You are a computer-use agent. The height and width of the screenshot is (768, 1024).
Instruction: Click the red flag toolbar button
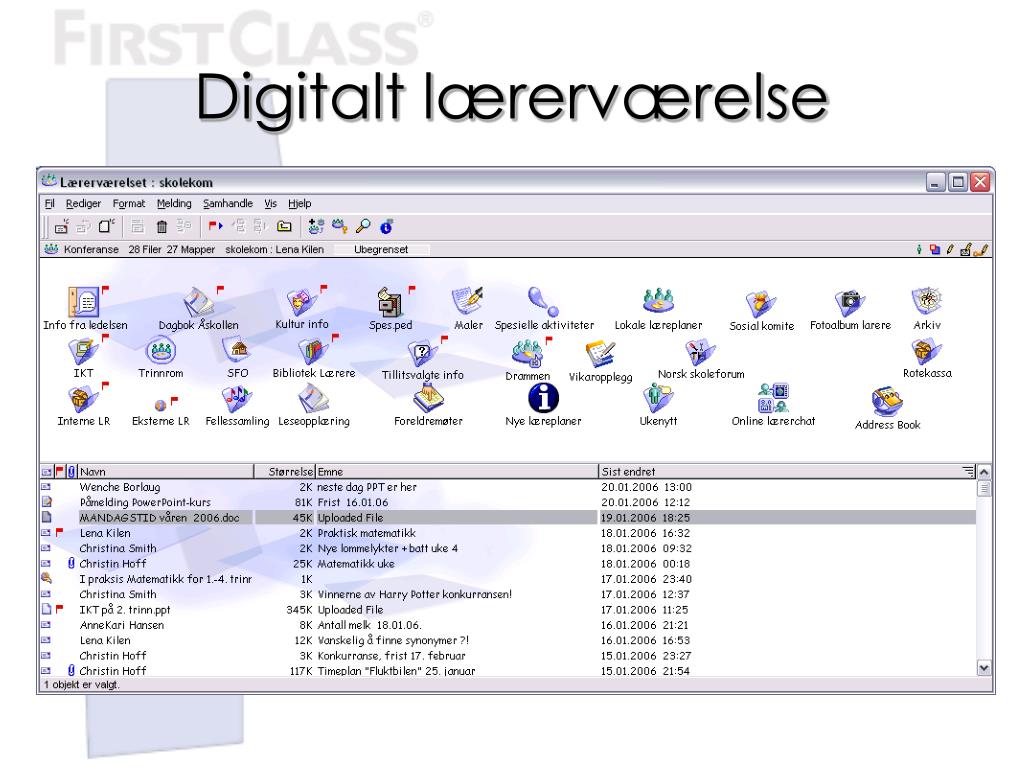coord(216,227)
